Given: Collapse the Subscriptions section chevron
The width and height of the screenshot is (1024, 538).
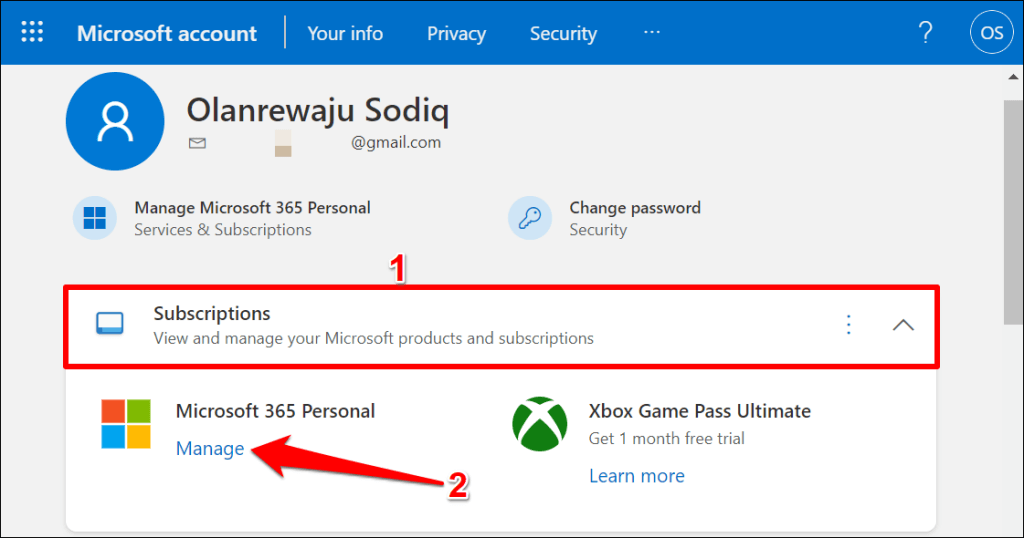Looking at the screenshot, I should click(902, 325).
